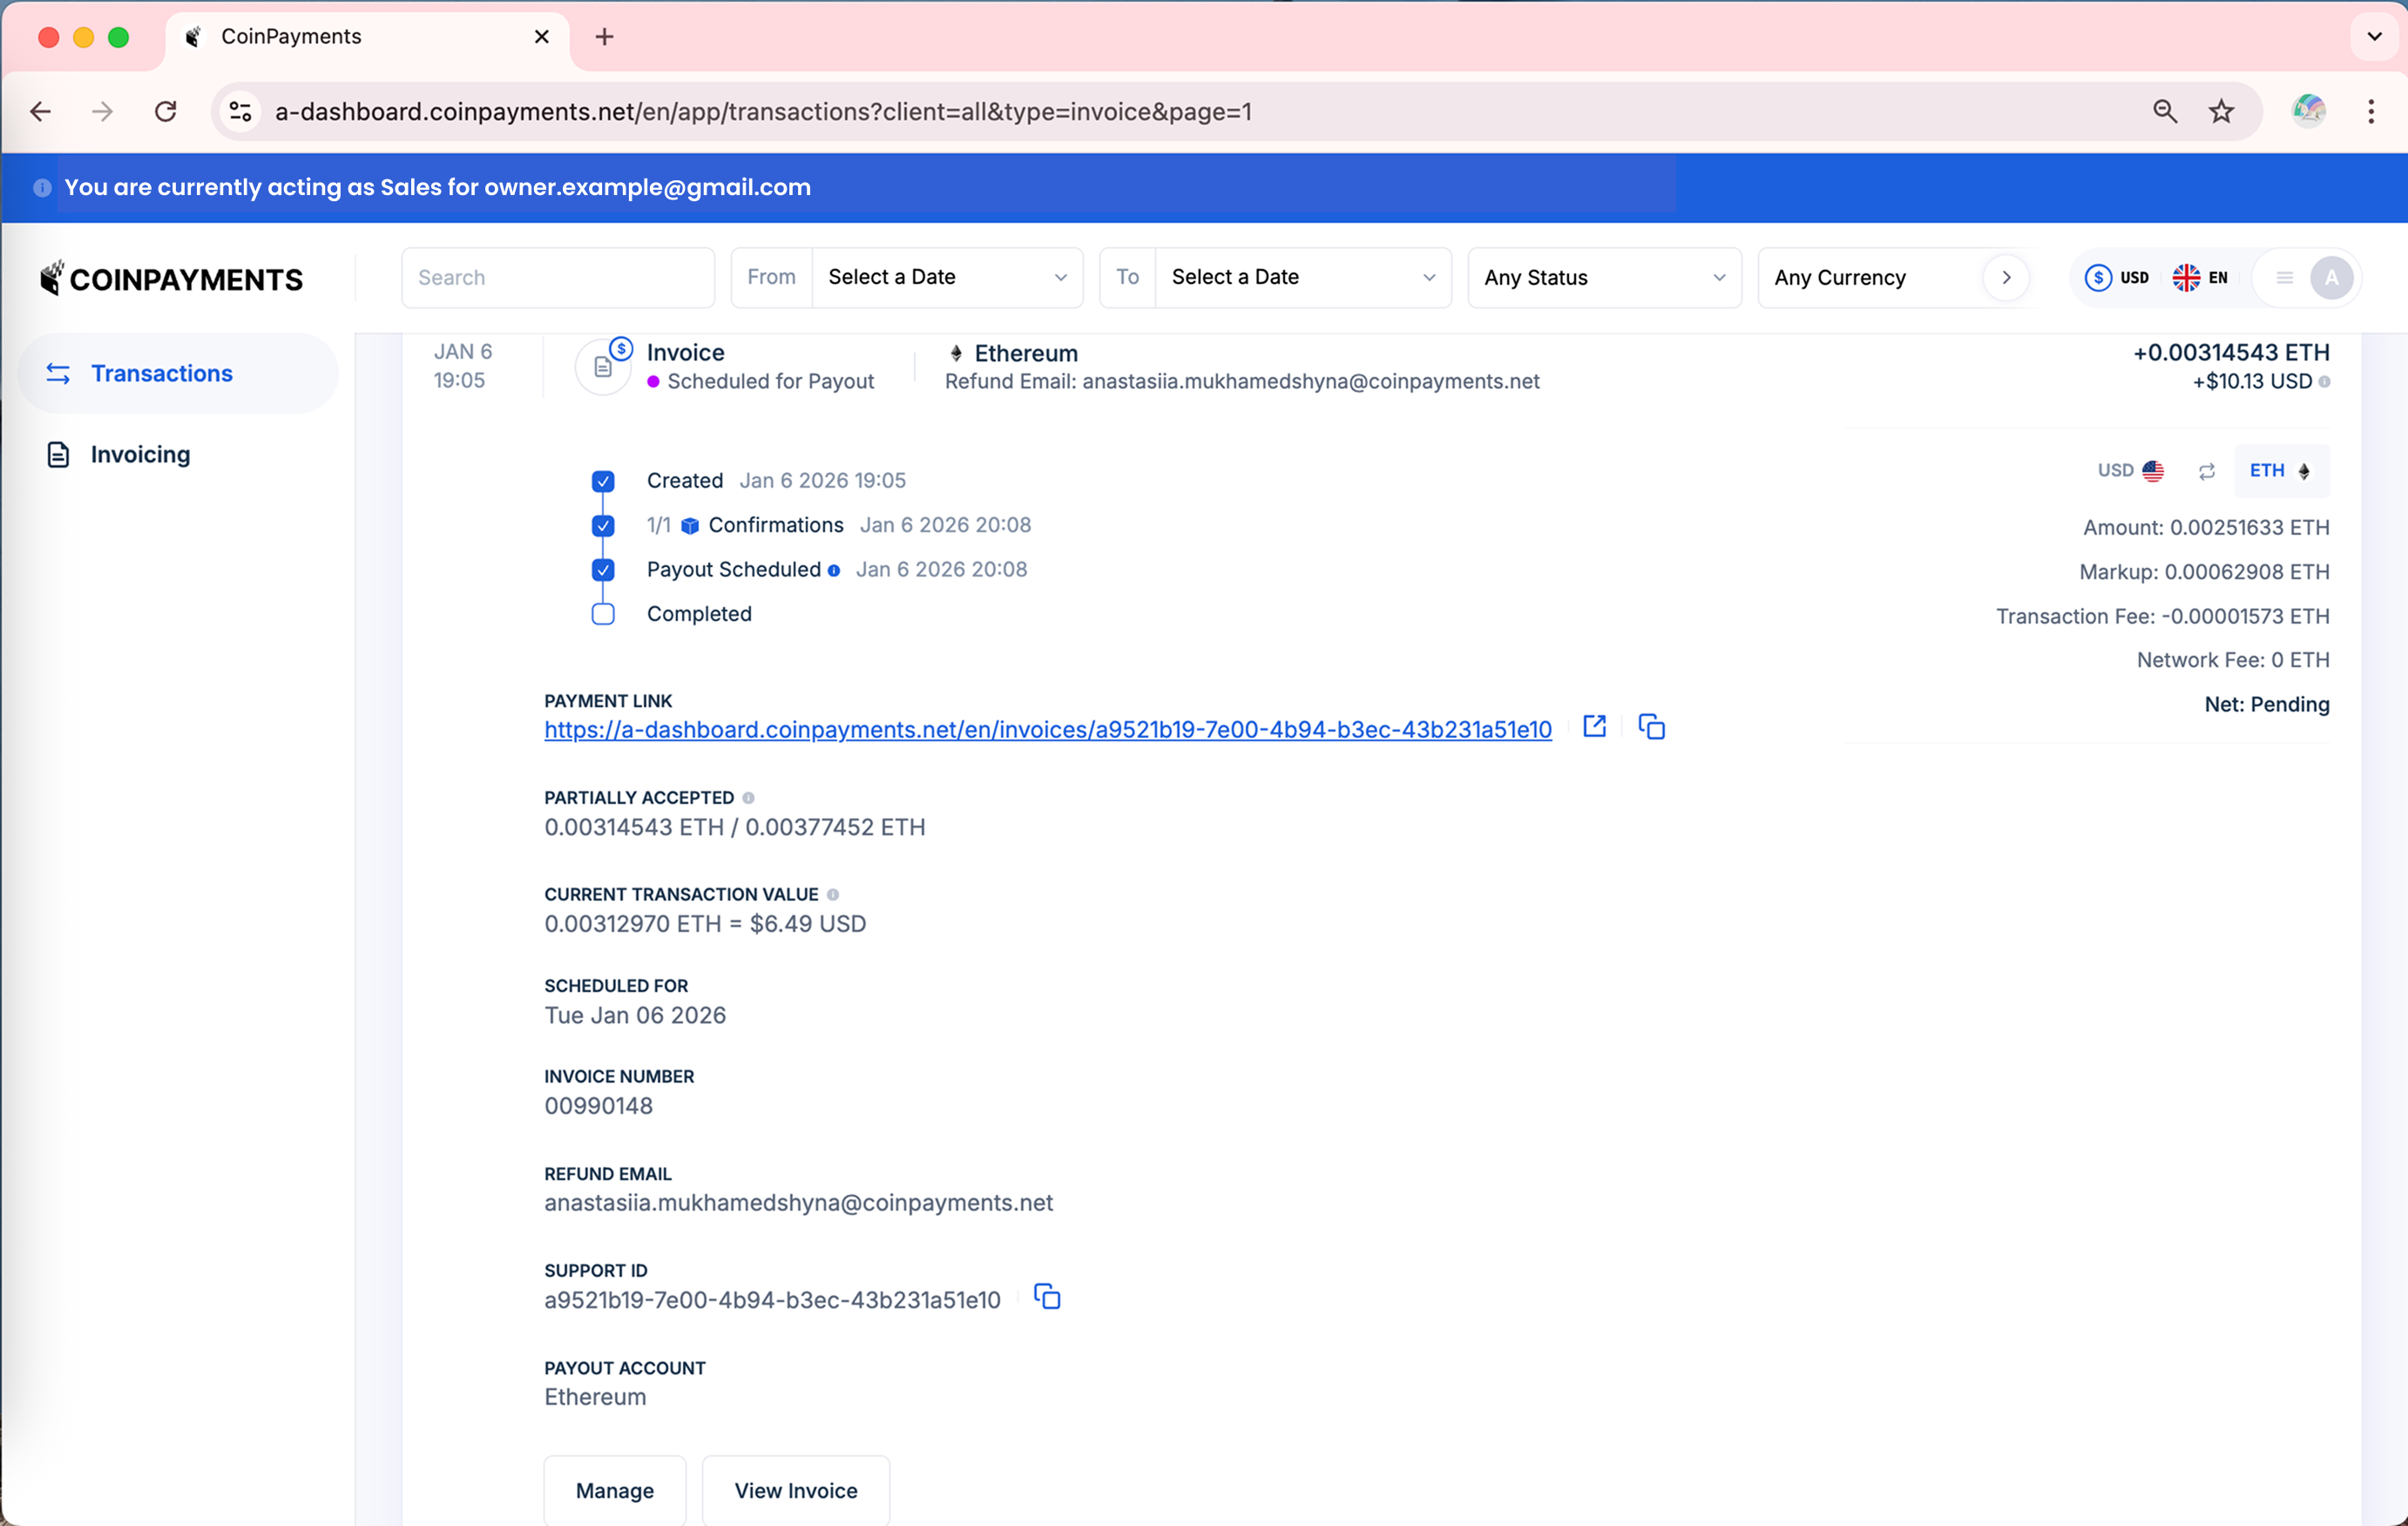Open the From date dropdown

point(947,278)
